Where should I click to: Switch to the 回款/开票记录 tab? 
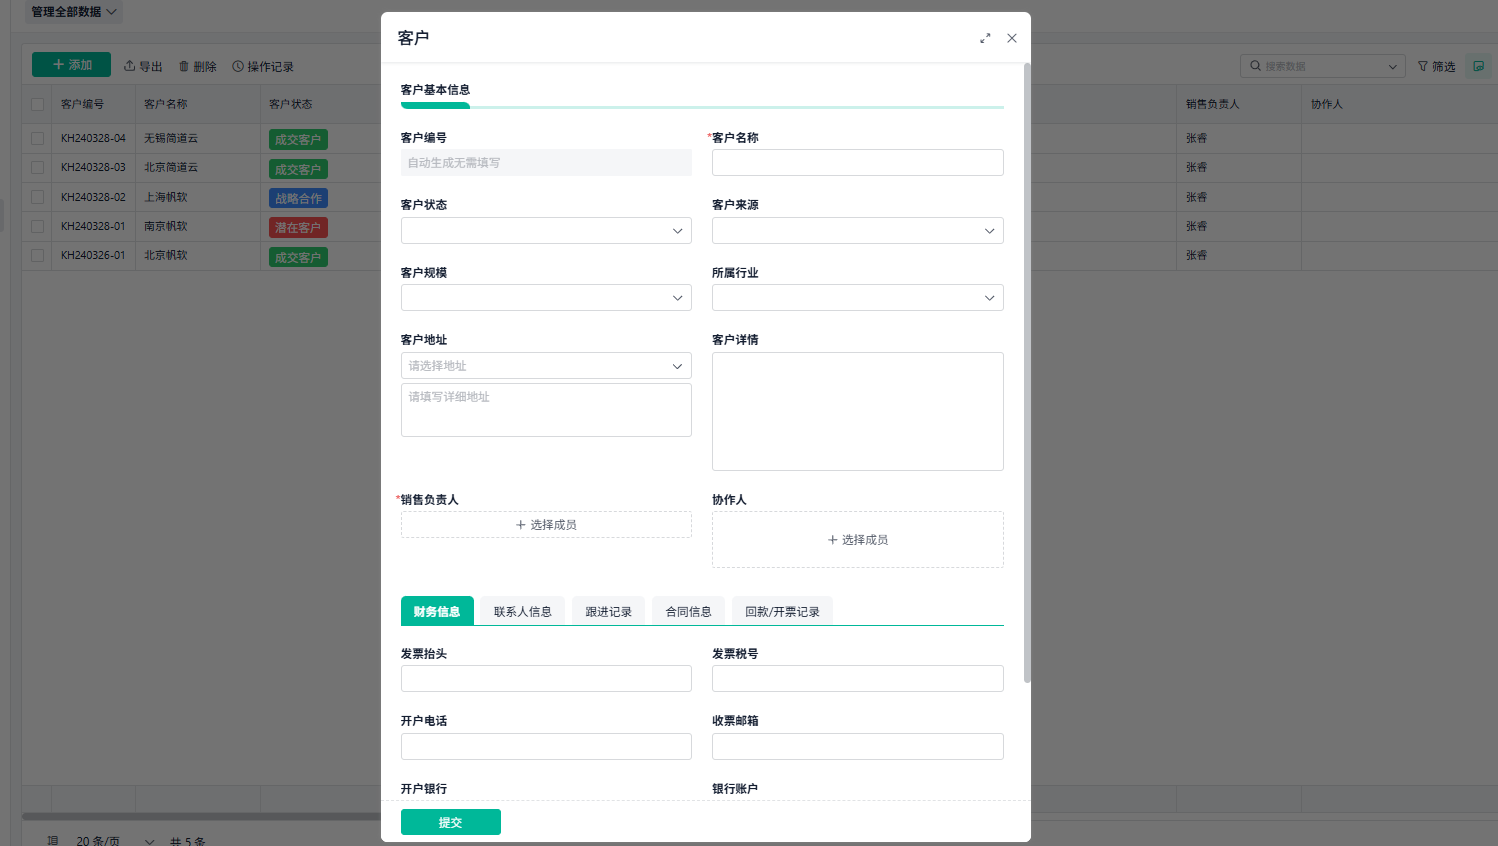[x=782, y=611]
